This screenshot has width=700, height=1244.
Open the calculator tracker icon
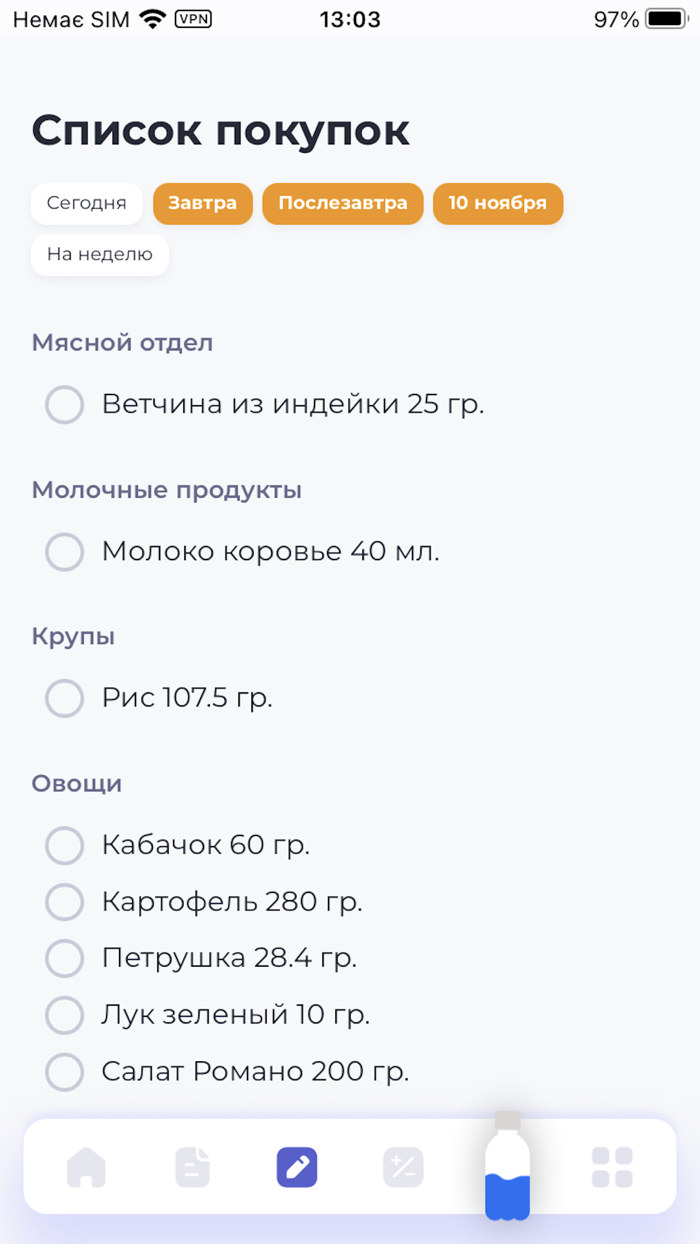[x=403, y=1166]
